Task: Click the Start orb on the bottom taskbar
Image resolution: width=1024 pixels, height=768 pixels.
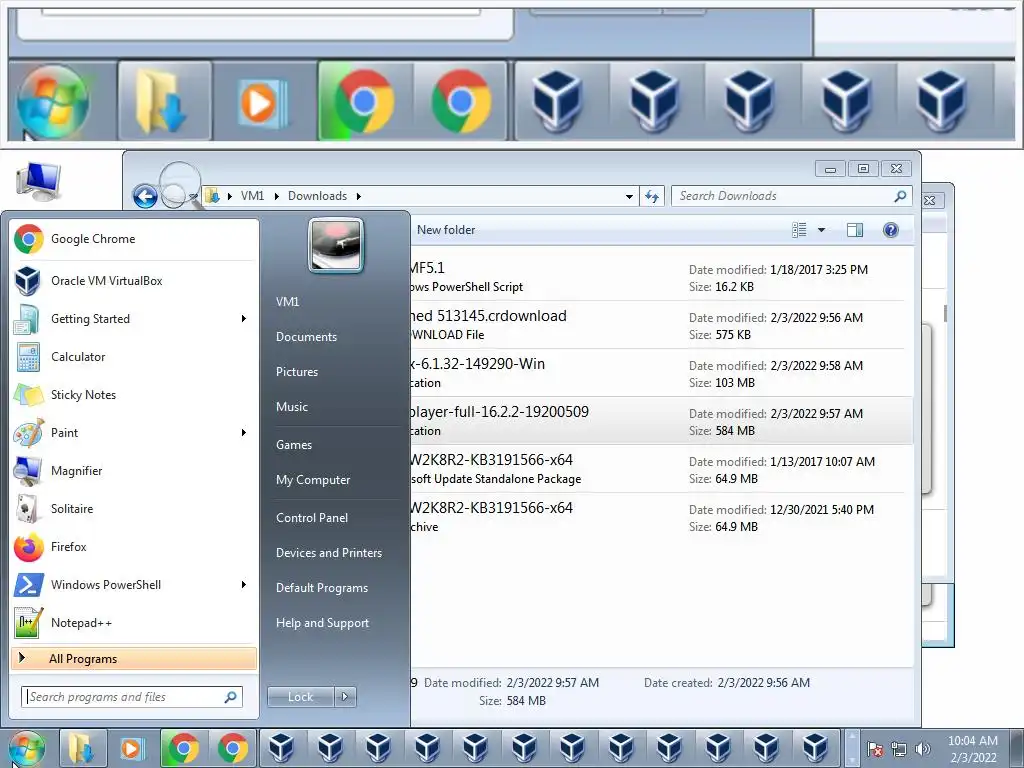Action: coord(27,749)
